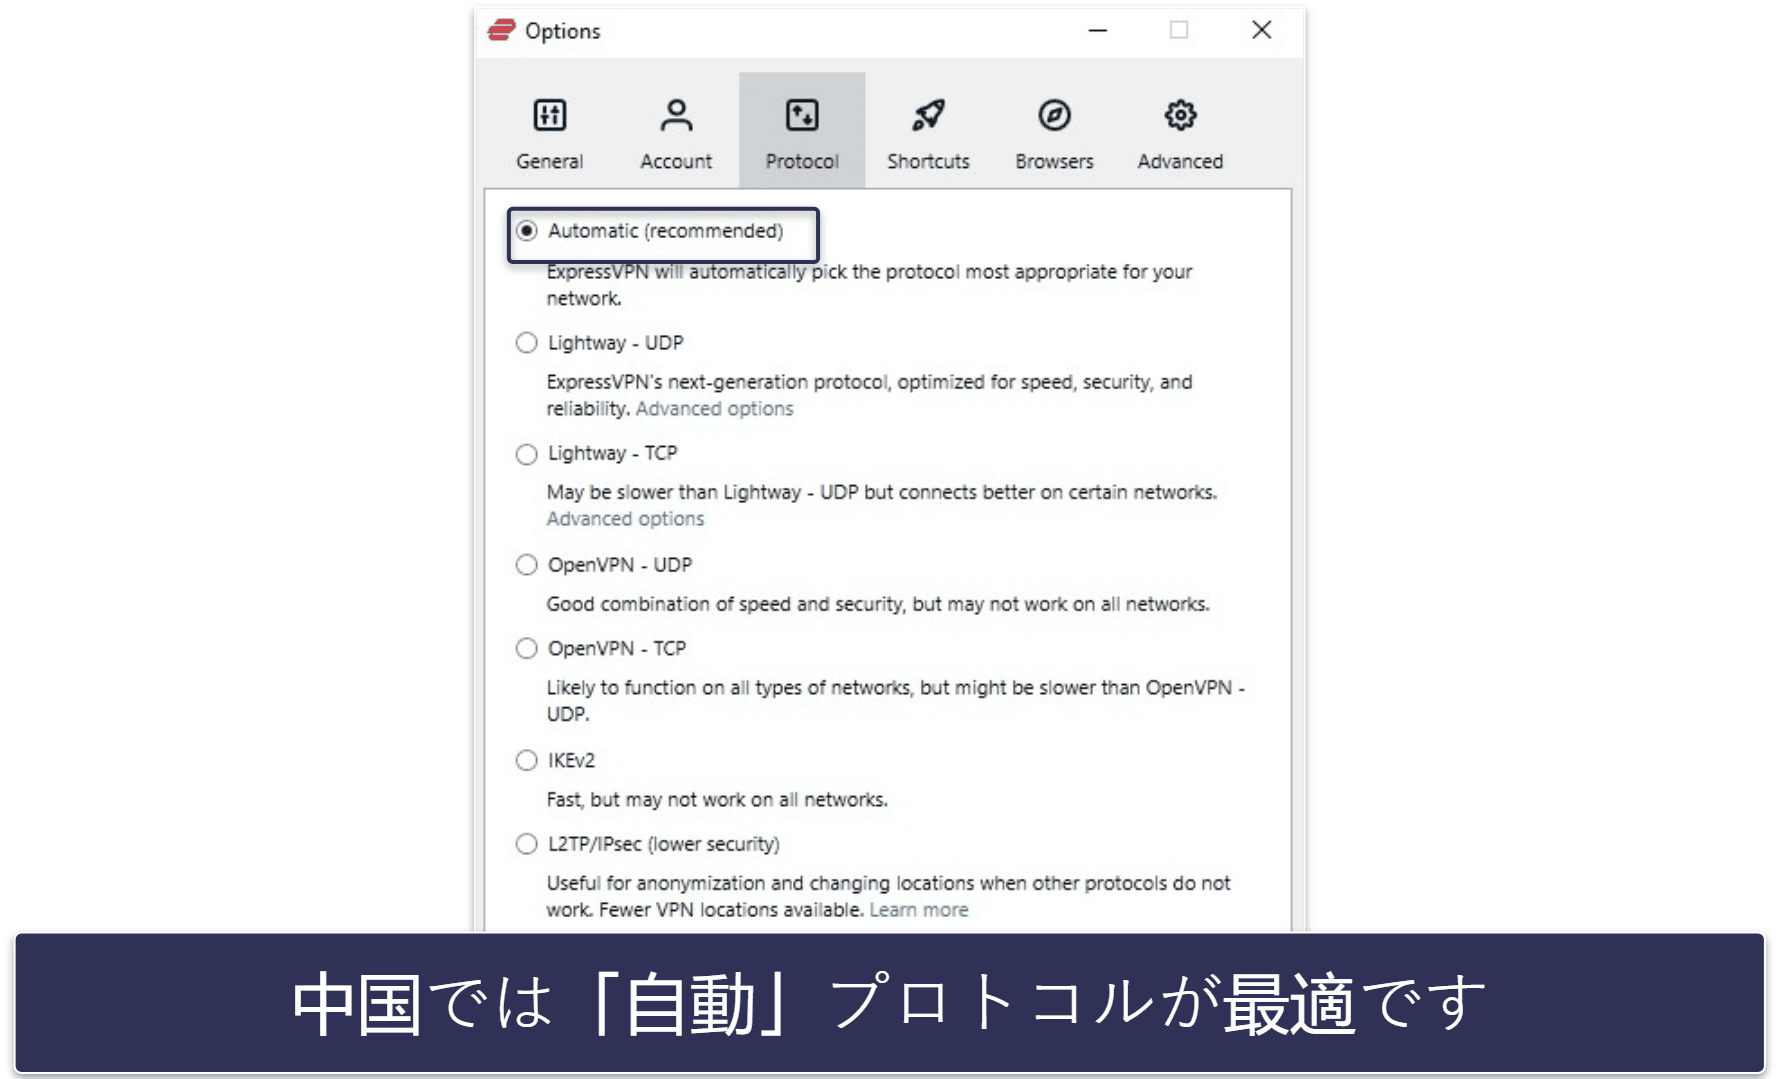Close the Options window
The width and height of the screenshot is (1778, 1079).
tap(1262, 30)
